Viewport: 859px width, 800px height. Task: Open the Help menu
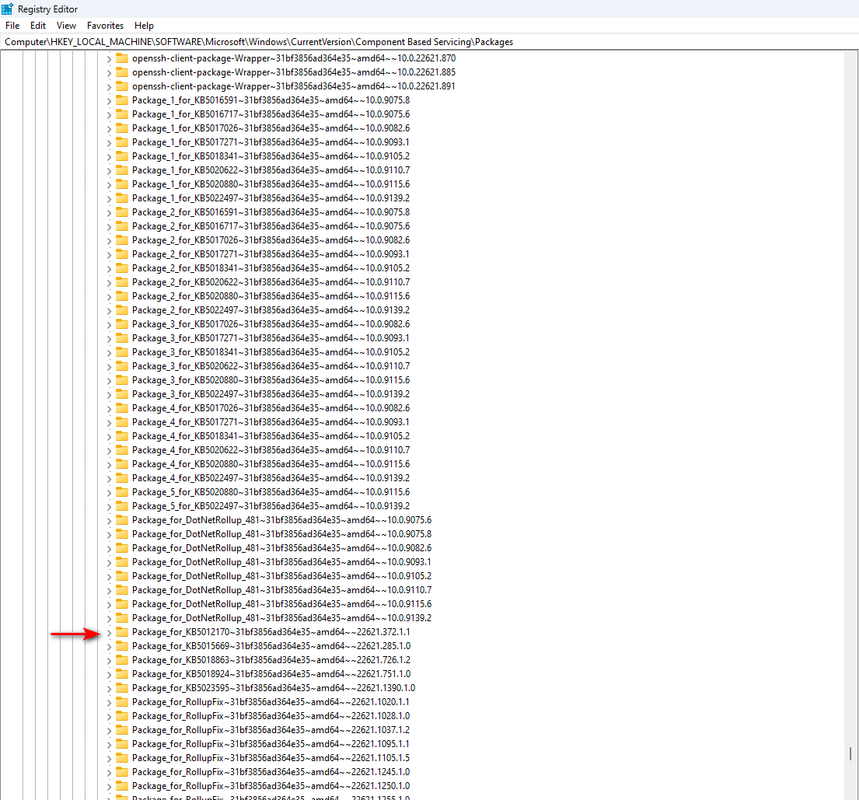click(x=144, y=26)
